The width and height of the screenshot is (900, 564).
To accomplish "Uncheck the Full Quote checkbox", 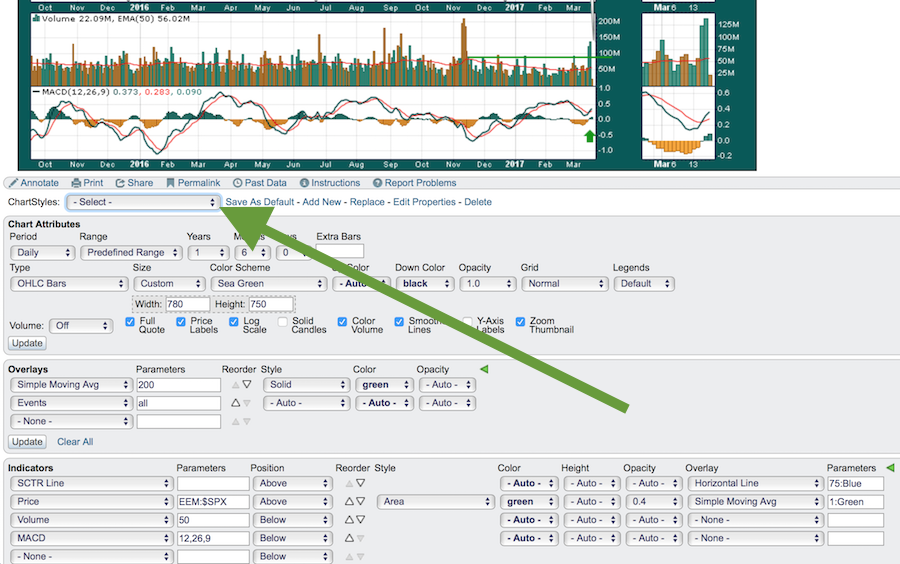I will pyautogui.click(x=131, y=322).
